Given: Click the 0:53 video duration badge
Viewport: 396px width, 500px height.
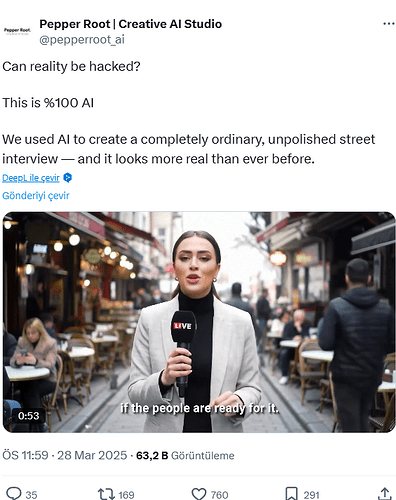Looking at the screenshot, I should (x=29, y=416).
